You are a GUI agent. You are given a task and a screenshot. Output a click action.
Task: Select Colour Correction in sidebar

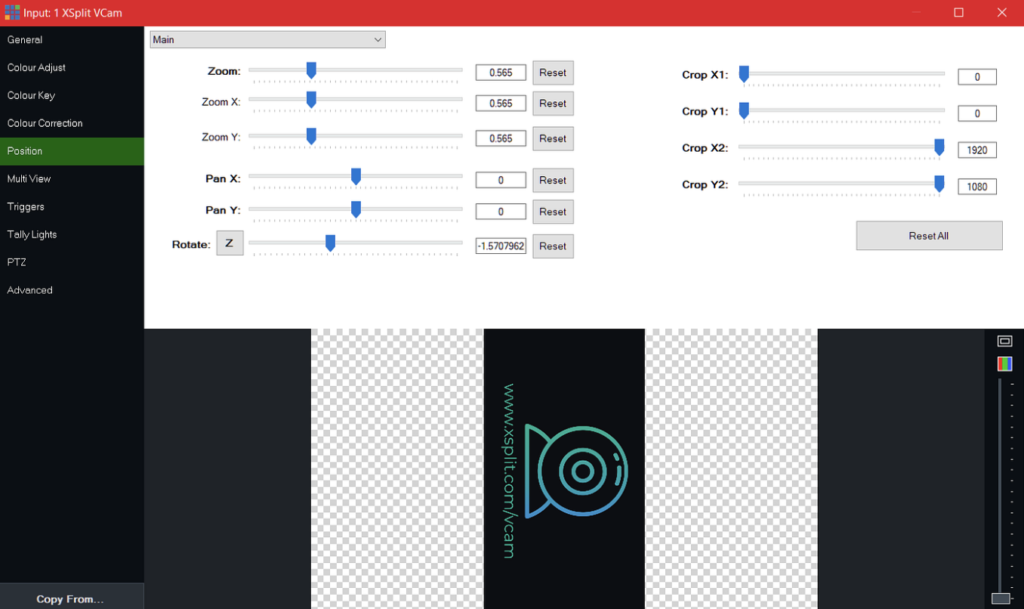tap(72, 123)
